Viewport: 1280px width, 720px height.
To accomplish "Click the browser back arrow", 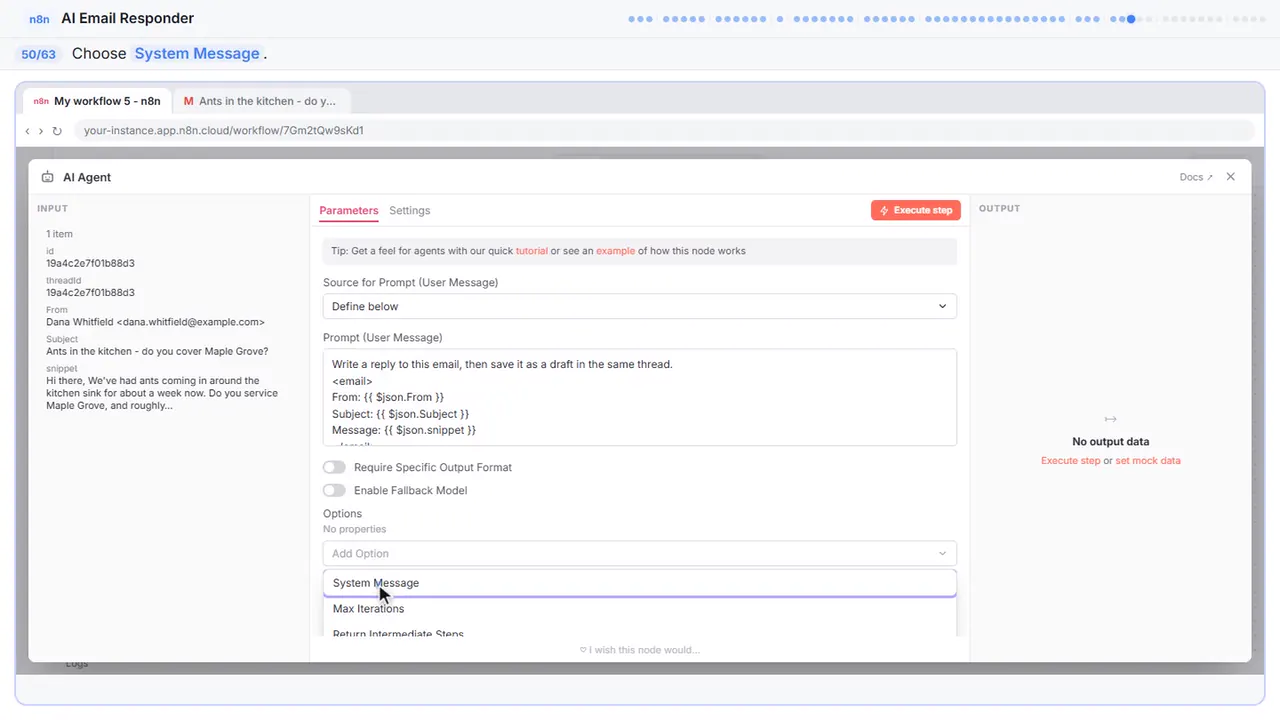I will point(27,131).
